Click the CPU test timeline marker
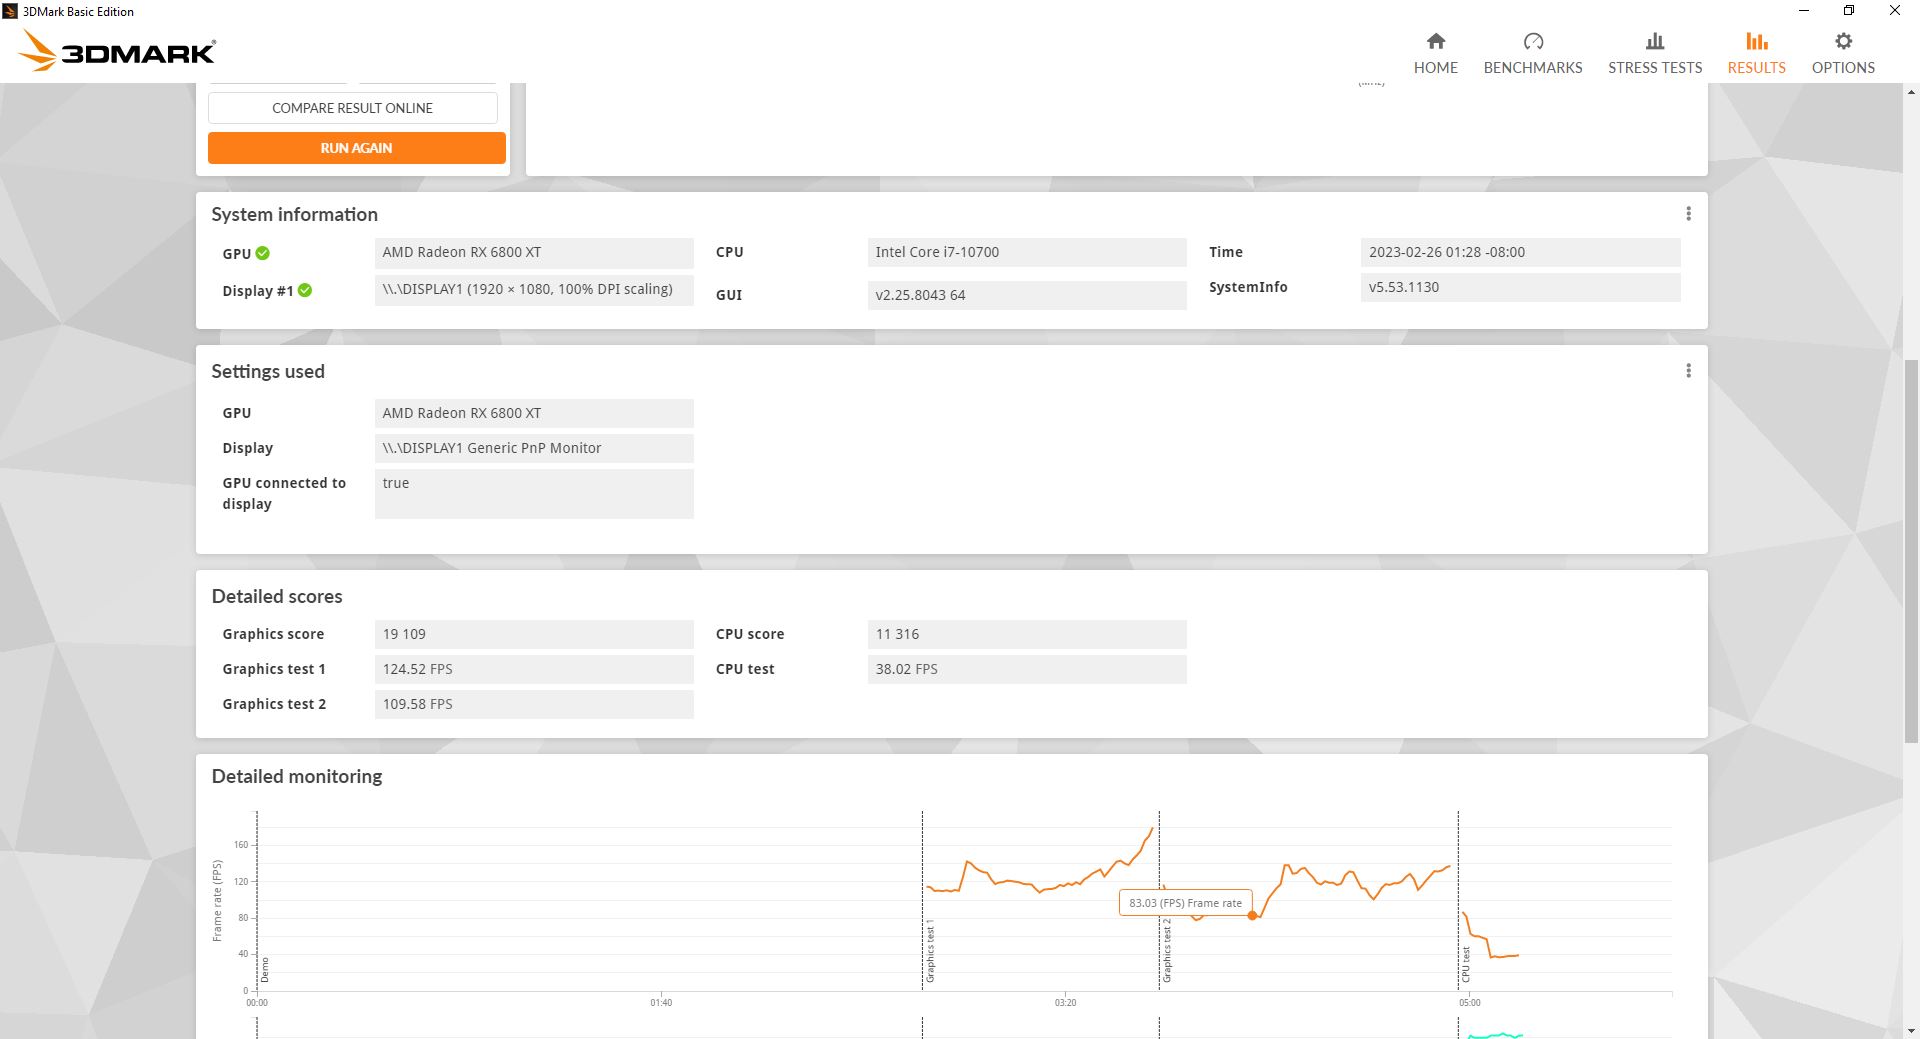 (1466, 964)
